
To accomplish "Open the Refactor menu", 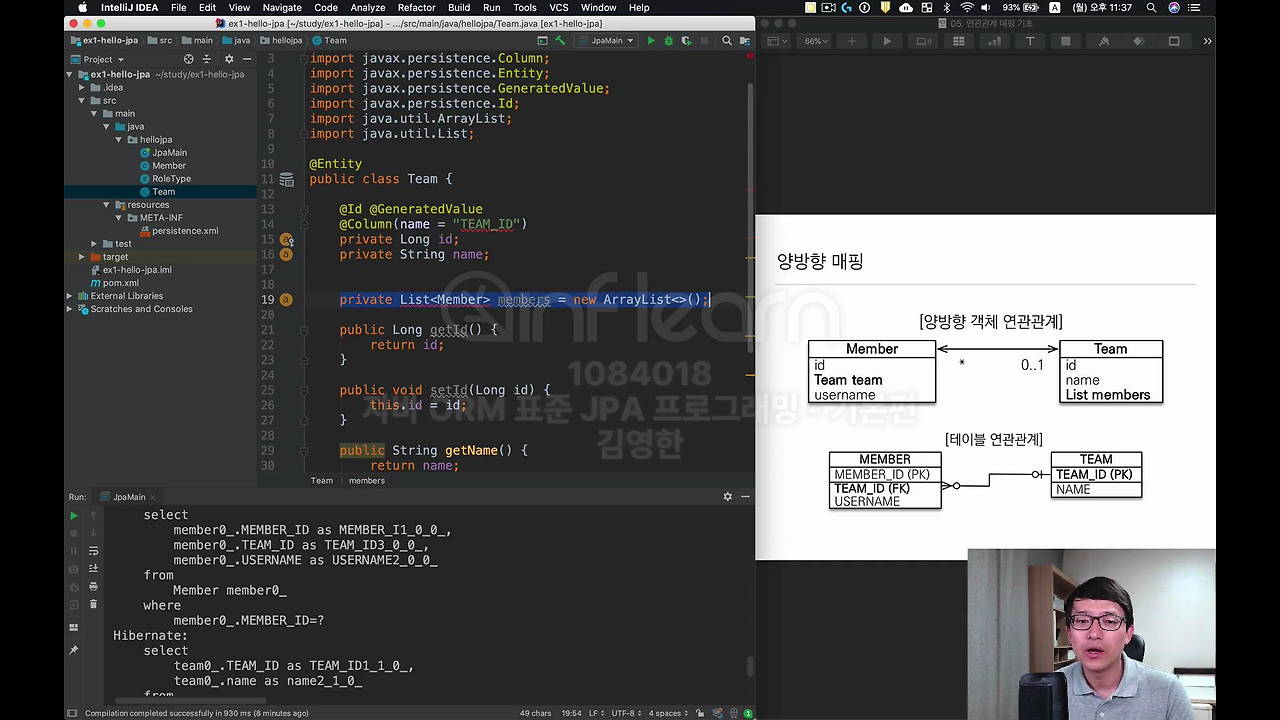I will [x=416, y=7].
